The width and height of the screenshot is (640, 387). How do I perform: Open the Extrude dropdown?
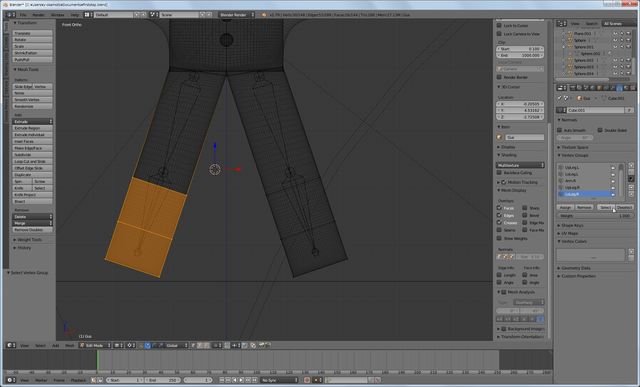coord(33,122)
